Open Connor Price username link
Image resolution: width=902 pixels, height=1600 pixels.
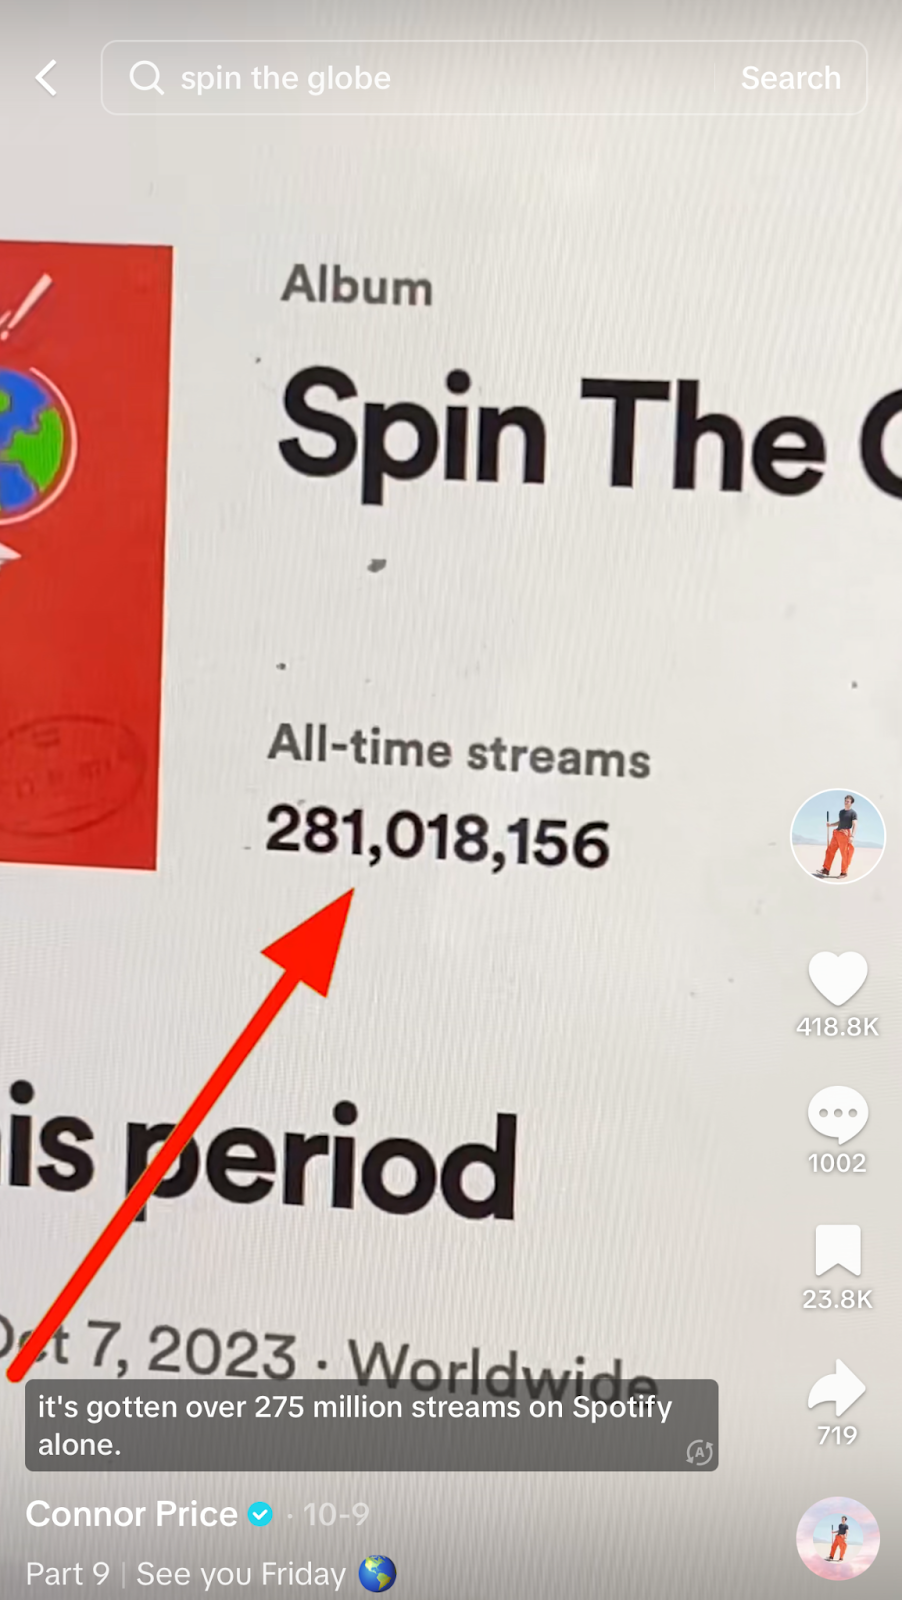(x=131, y=1514)
